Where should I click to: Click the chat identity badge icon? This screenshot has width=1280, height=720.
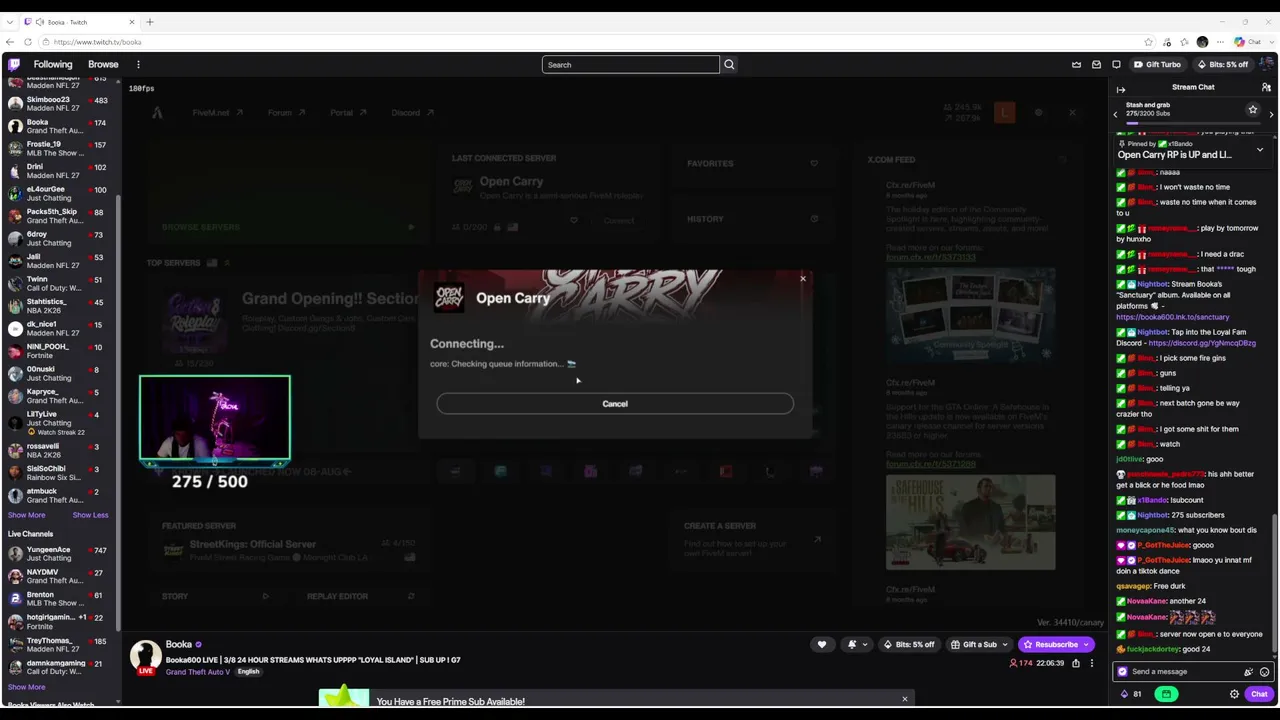click(x=1122, y=672)
